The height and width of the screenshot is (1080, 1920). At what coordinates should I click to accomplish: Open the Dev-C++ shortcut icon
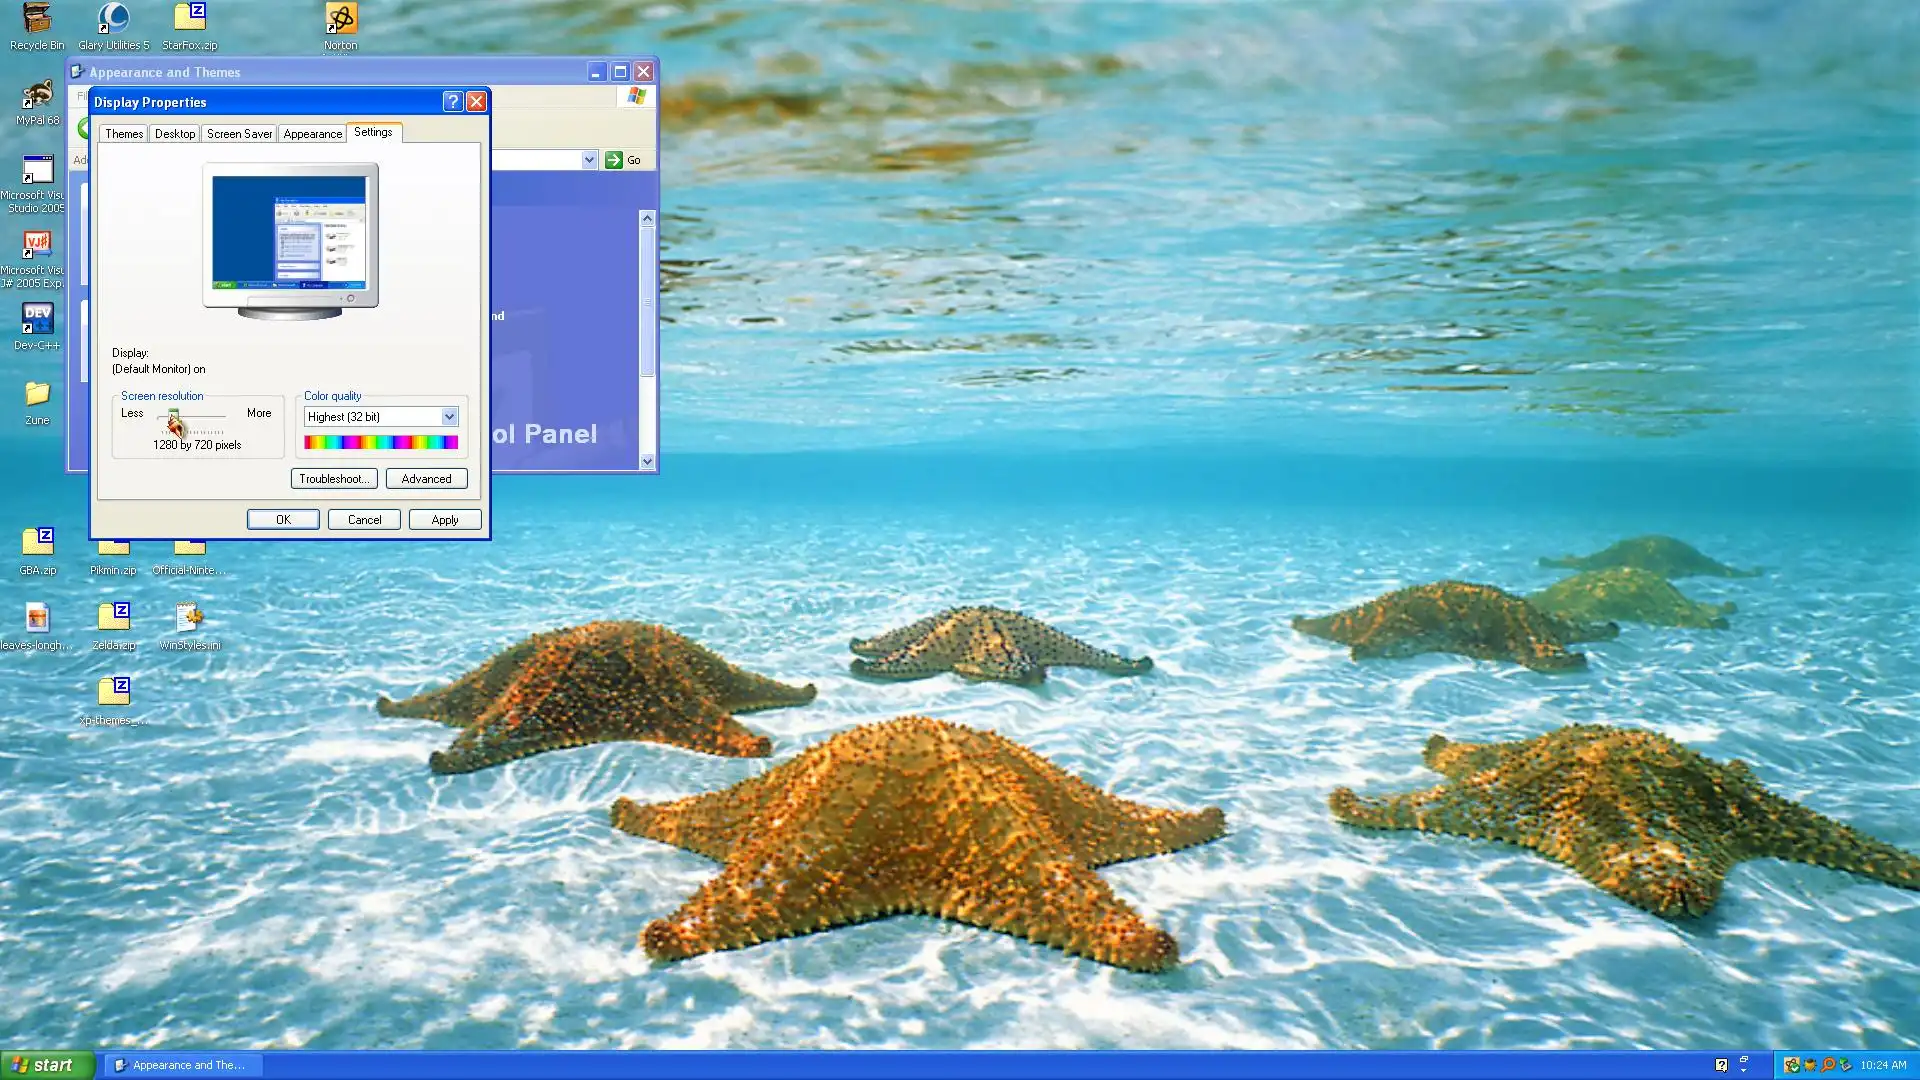point(37,320)
